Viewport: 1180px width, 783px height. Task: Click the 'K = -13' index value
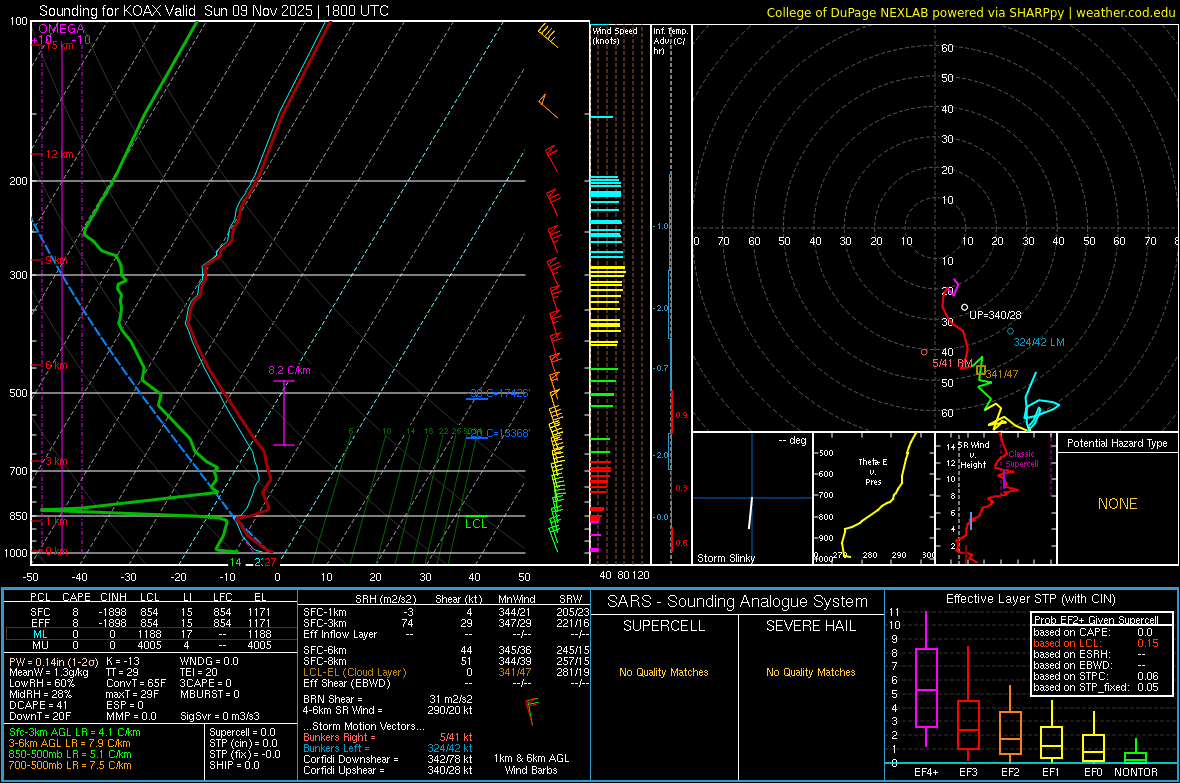pos(123,661)
